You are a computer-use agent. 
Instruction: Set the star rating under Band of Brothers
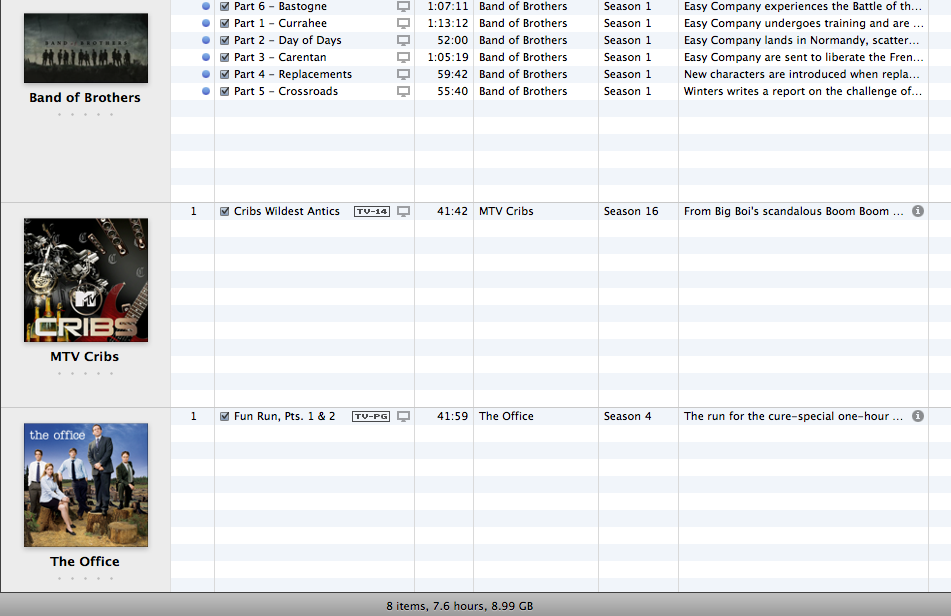[85, 115]
